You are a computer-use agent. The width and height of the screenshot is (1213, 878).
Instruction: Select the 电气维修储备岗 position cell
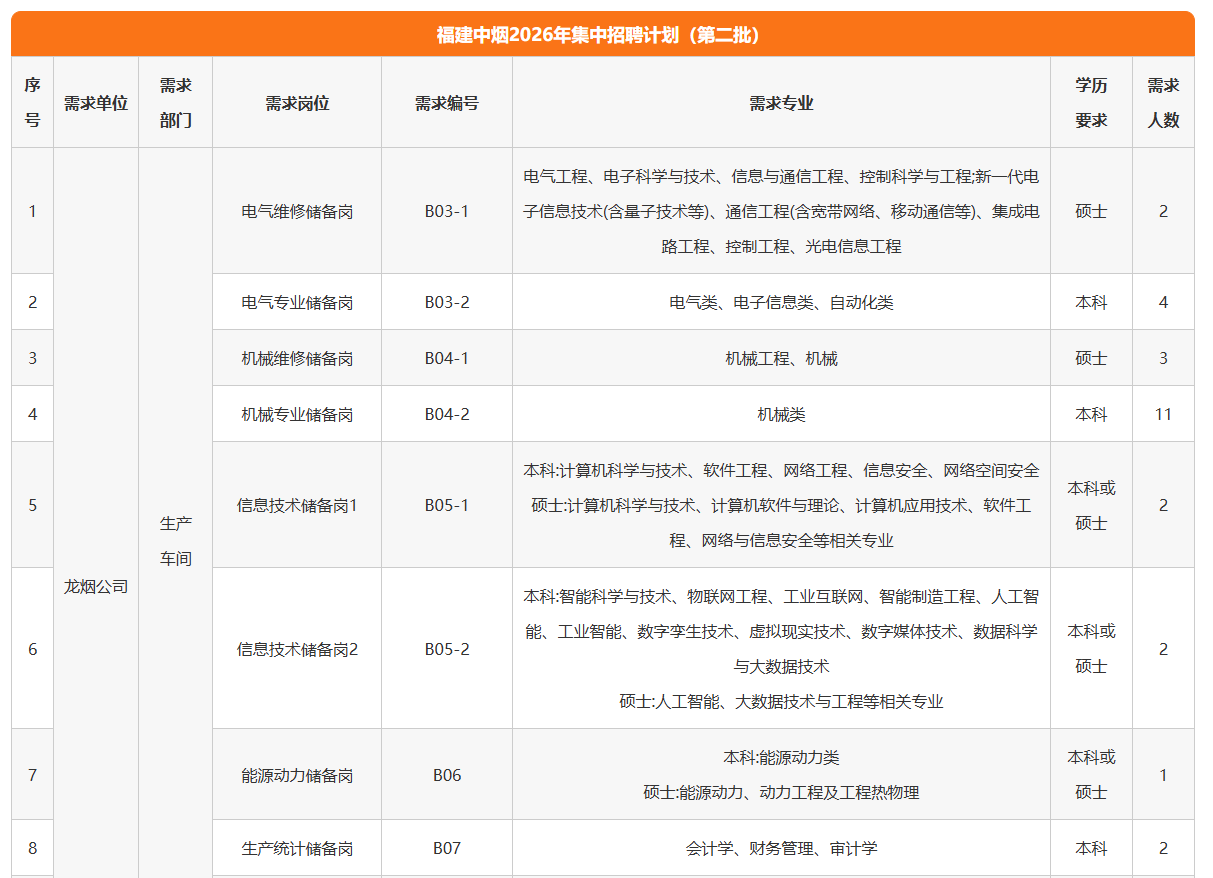tap(297, 211)
